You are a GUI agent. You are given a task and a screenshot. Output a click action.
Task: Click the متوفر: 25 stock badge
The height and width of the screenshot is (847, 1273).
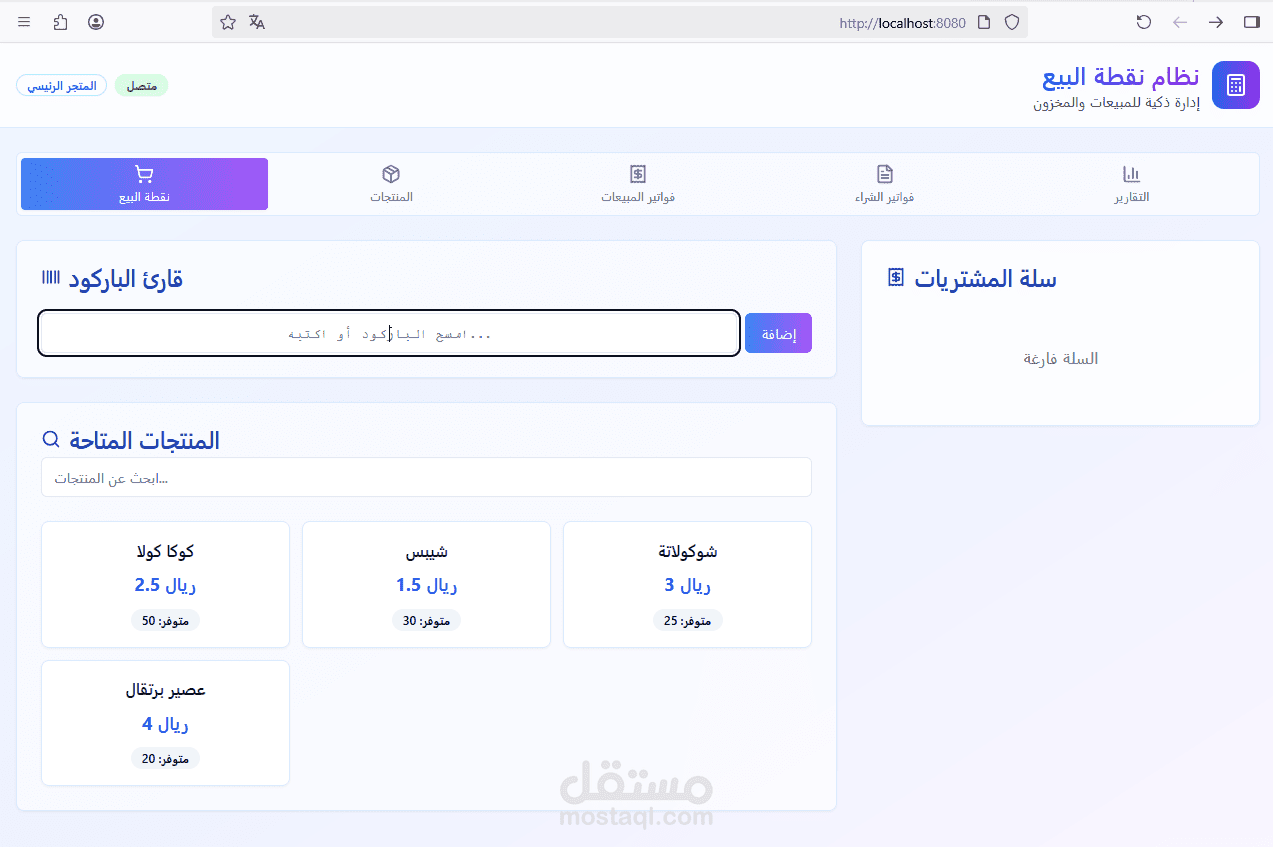click(x=687, y=621)
